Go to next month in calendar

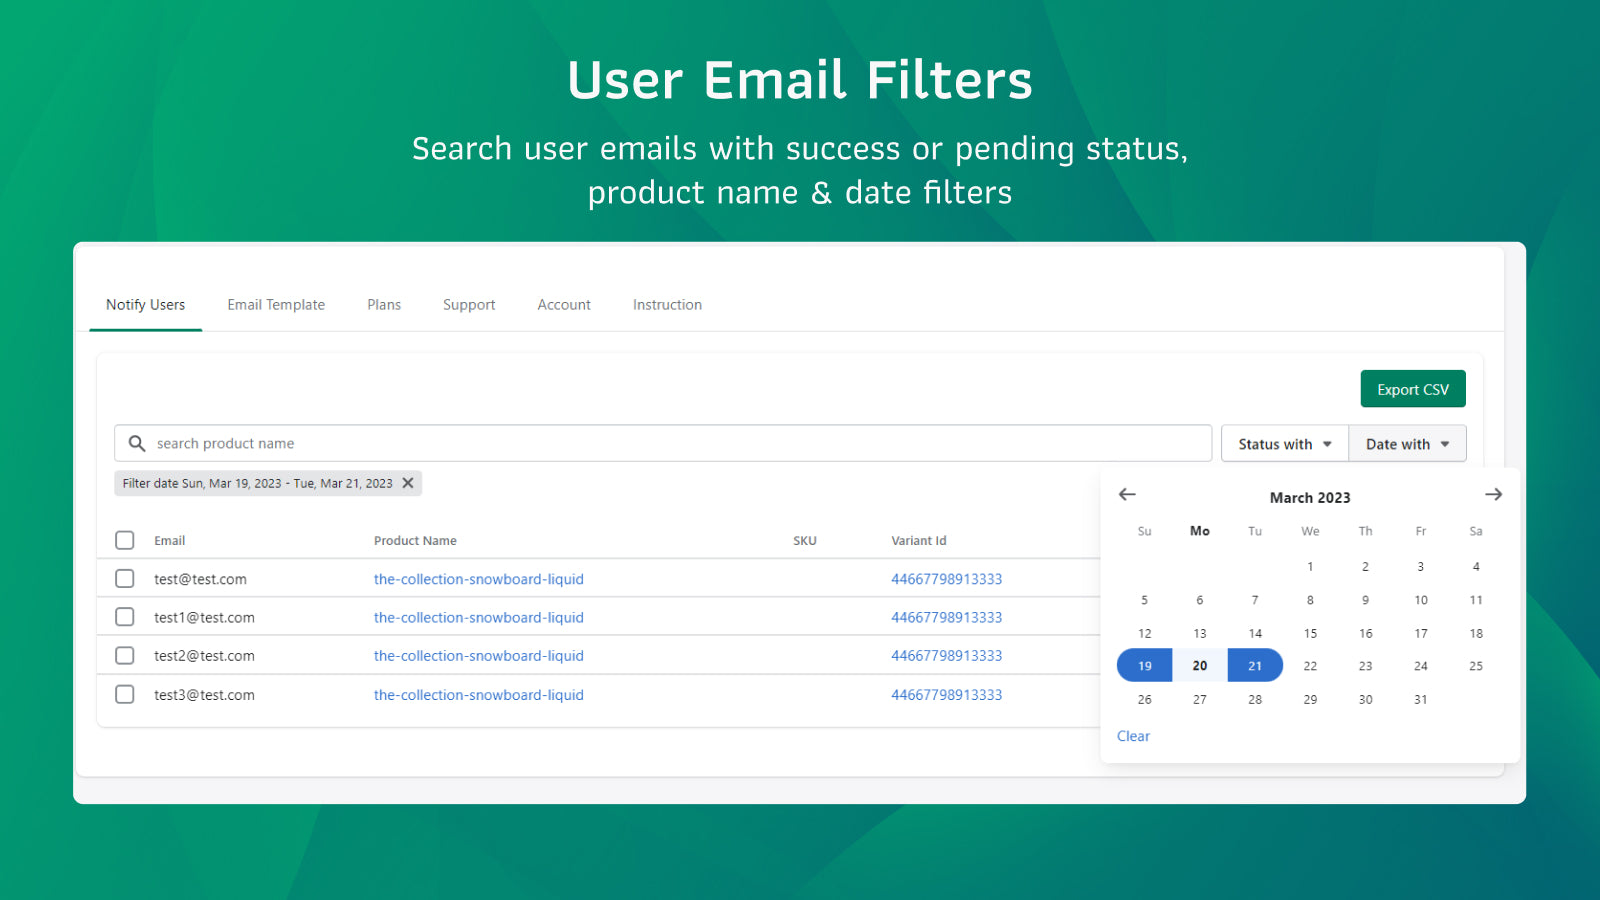[x=1493, y=495]
